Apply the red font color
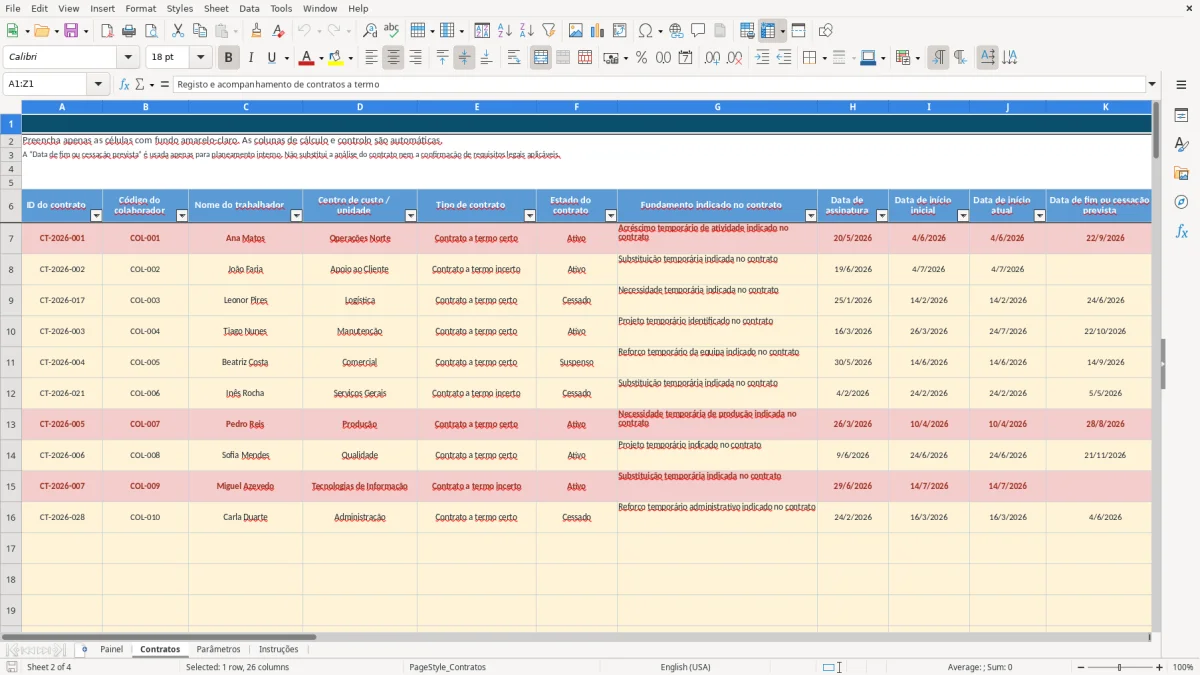This screenshot has height=675, width=1200. 306,58
